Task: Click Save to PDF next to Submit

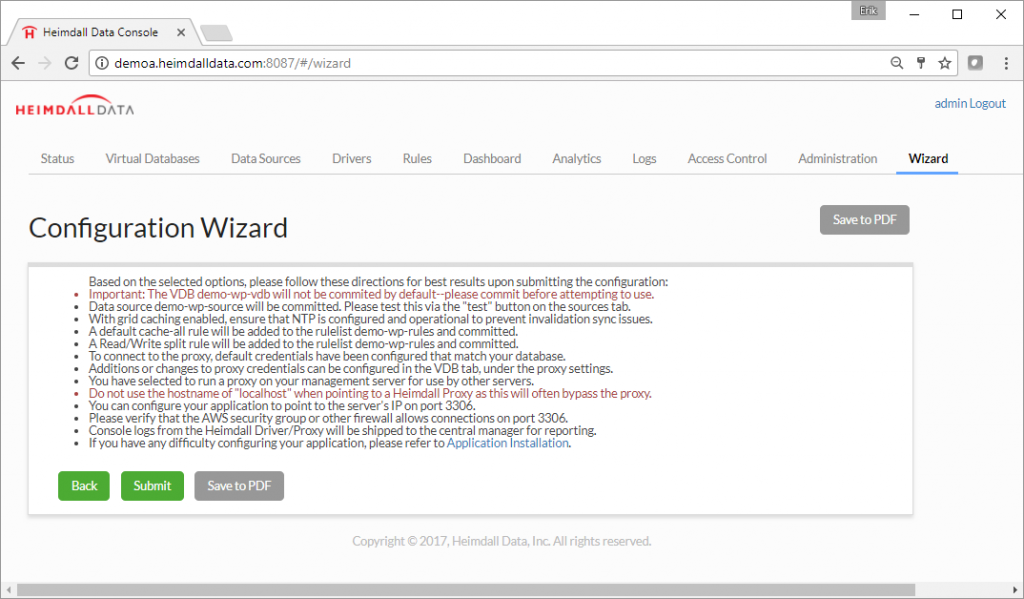Action: pos(239,486)
